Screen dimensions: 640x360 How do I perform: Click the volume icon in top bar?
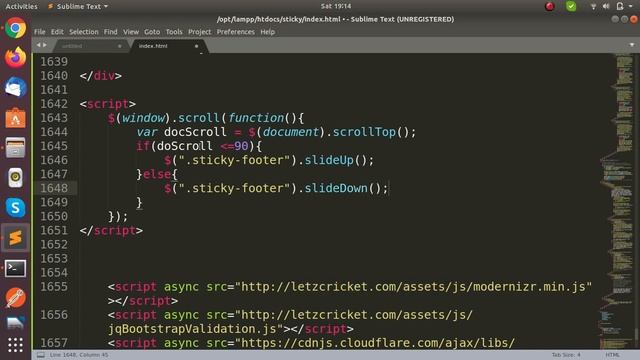click(x=606, y=6)
